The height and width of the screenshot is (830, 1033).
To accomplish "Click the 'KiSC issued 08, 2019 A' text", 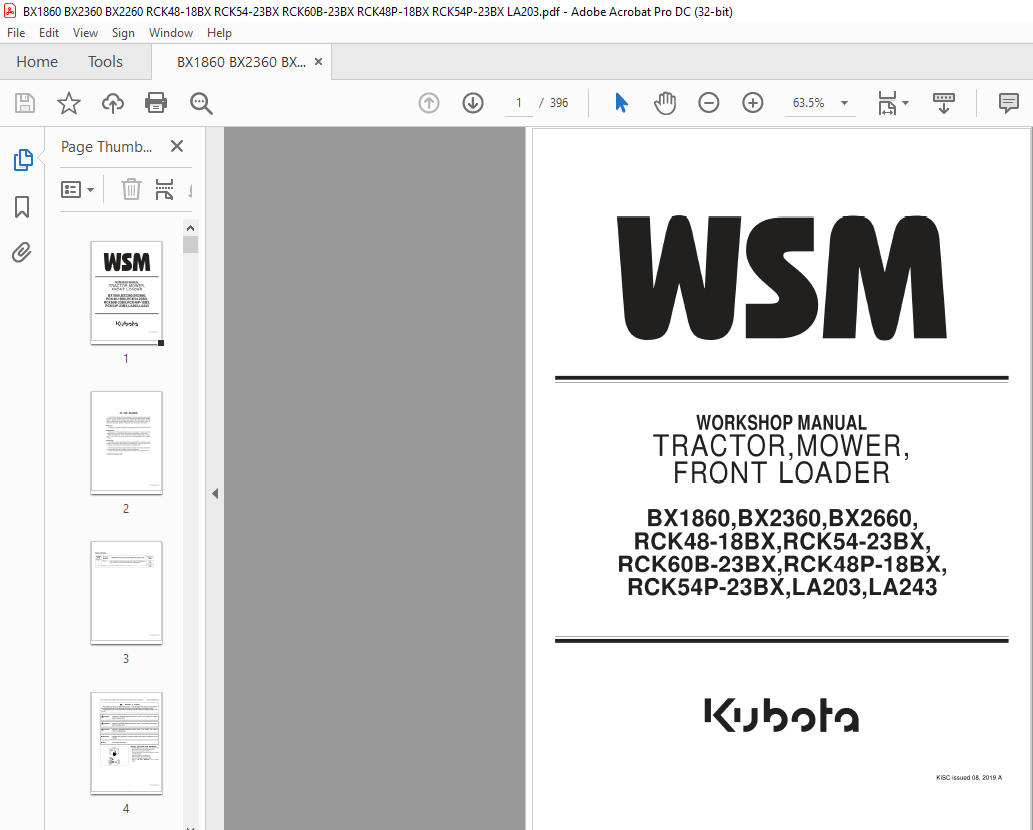I will click(968, 778).
